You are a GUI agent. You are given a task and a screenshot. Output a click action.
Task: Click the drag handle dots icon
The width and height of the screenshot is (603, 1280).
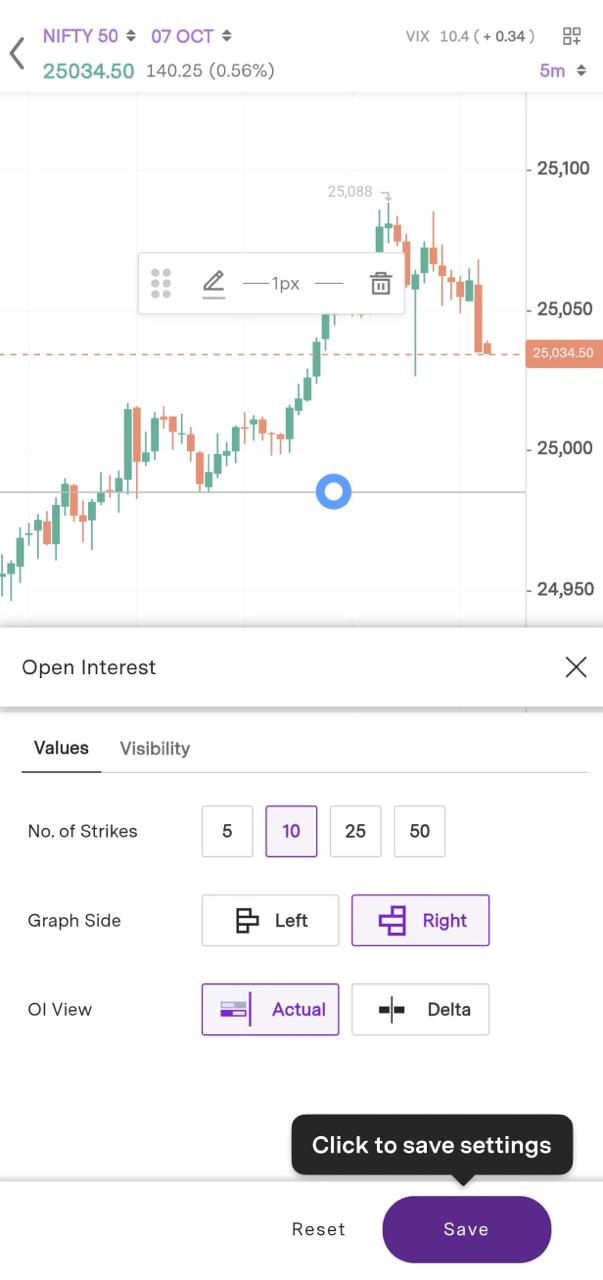point(161,284)
